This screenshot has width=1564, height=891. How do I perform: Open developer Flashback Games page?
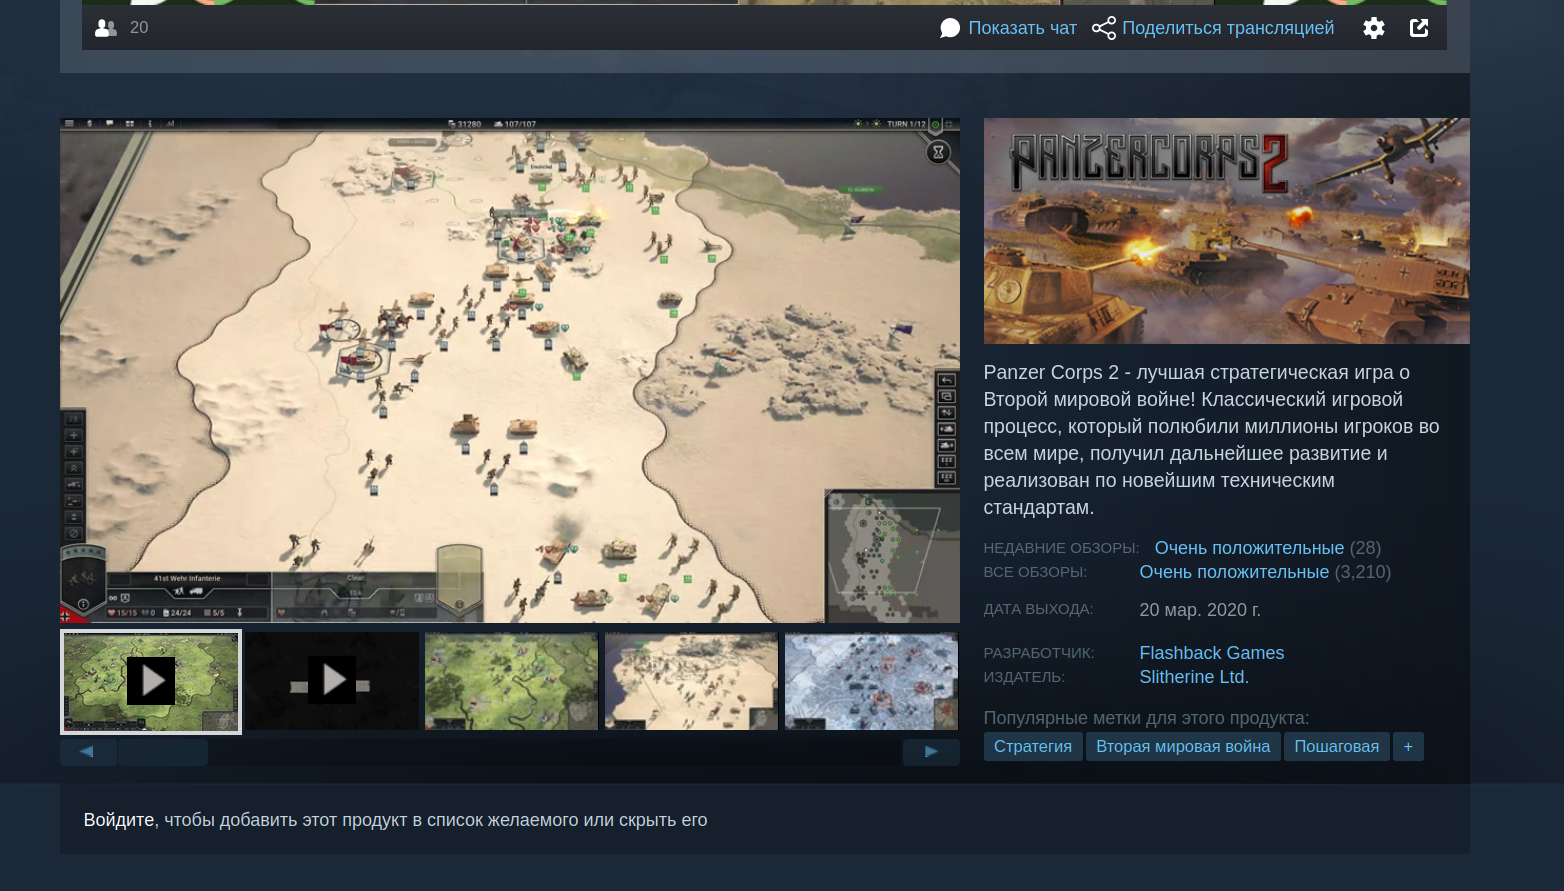(x=1212, y=653)
